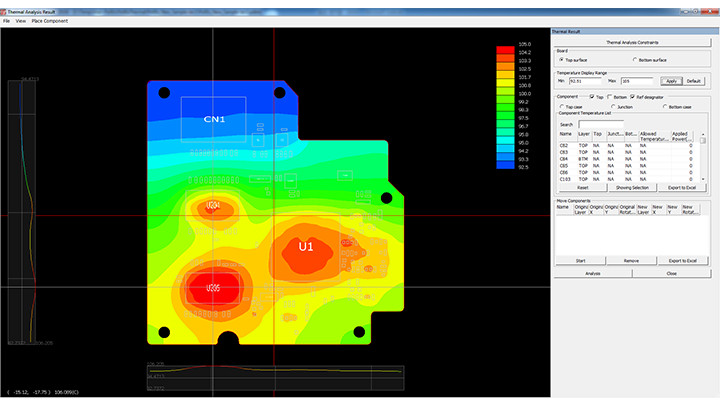Select the U34 component on the board
Image resolution: width=720 pixels, height=405 pixels.
tap(213, 205)
